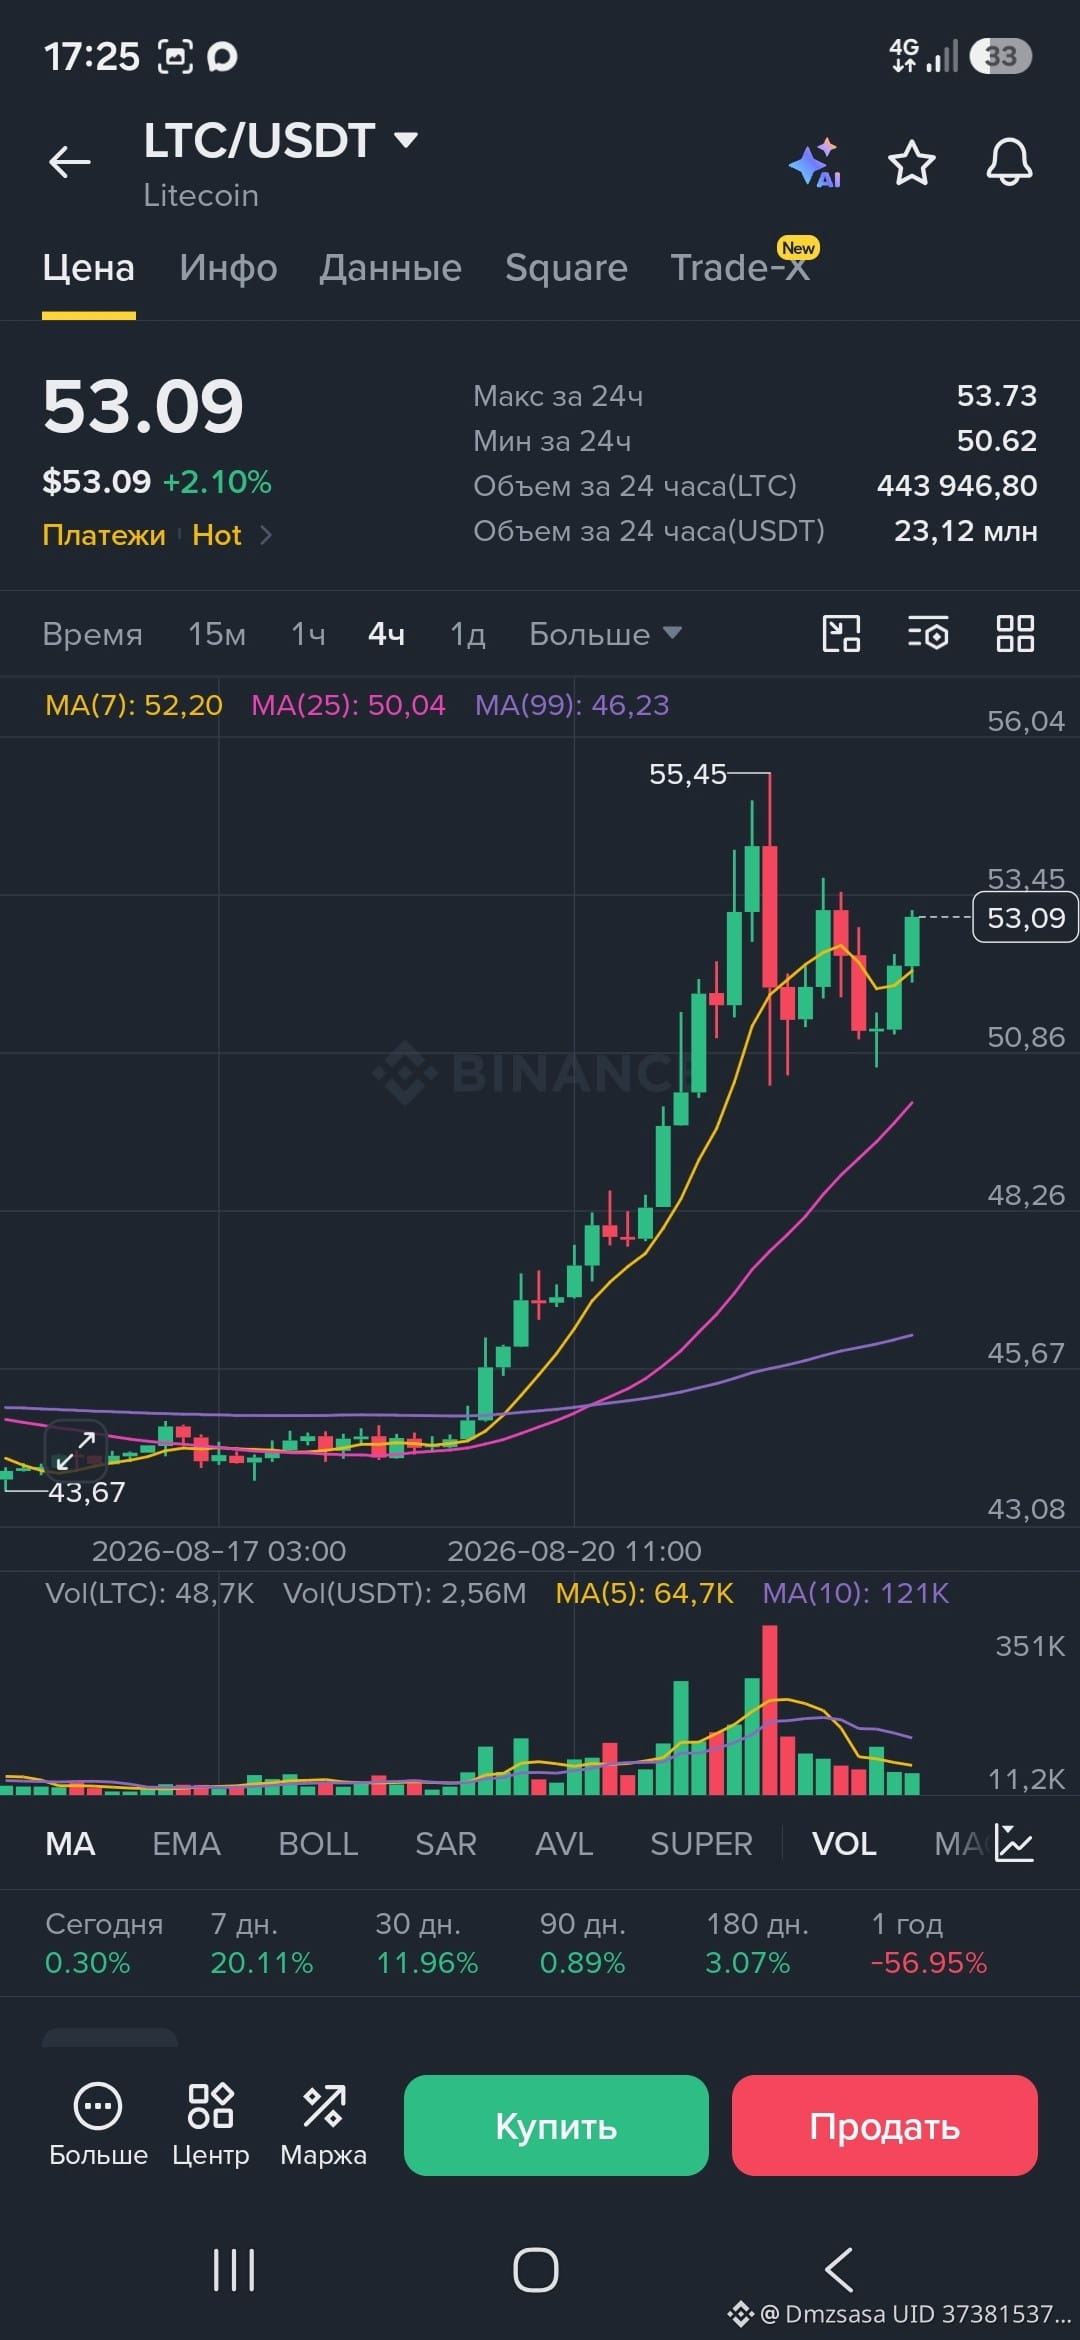The image size is (1080, 2340).
Task: Tap the large 53.09 price
Action: (143, 407)
